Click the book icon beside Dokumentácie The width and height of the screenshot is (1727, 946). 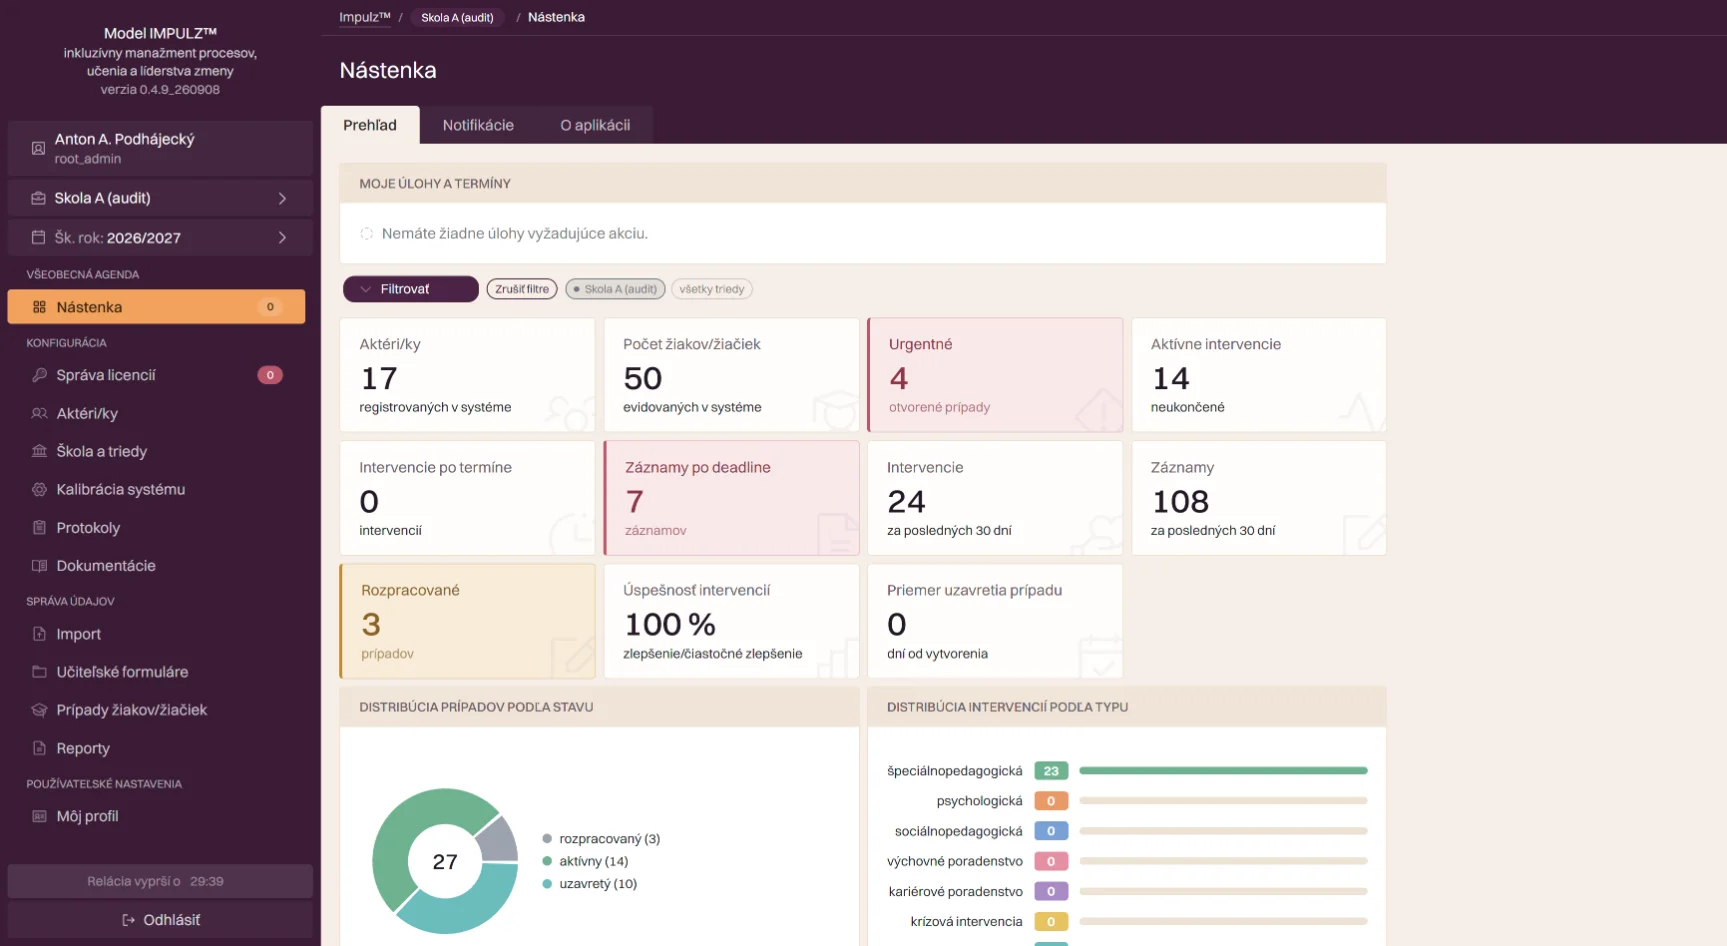39,565
